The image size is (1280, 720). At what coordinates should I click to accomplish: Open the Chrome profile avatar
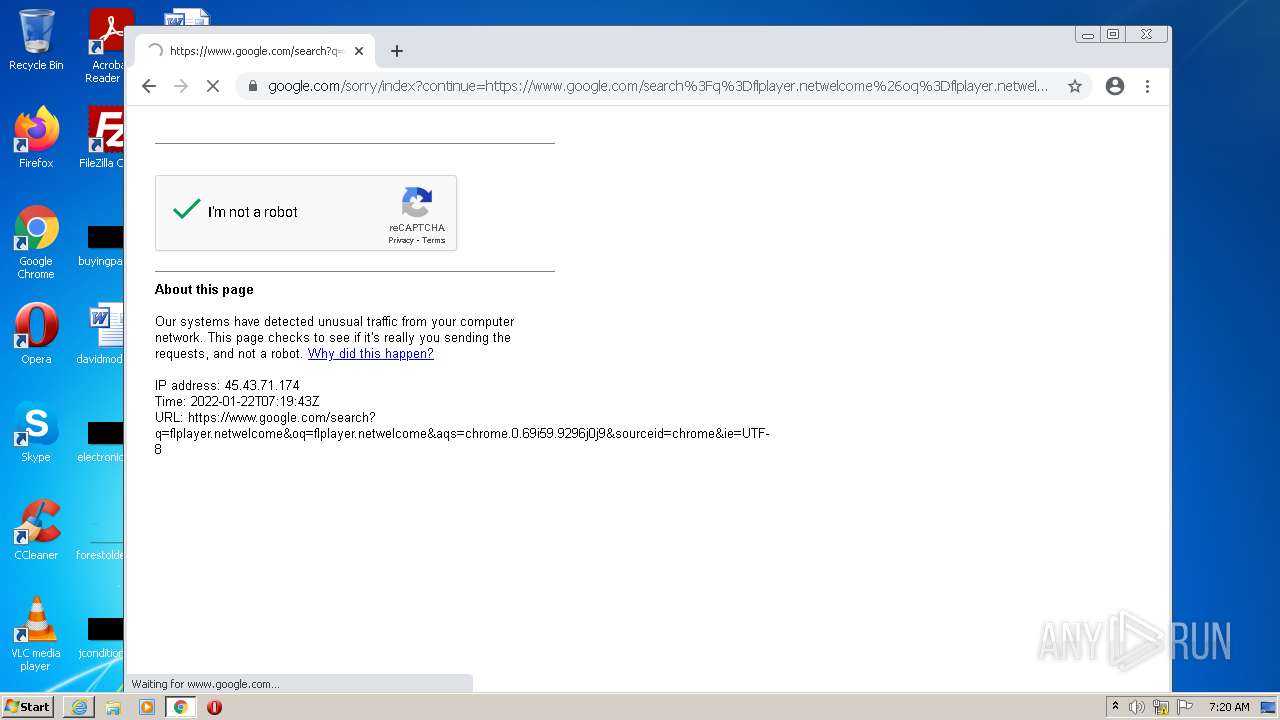coord(1115,86)
